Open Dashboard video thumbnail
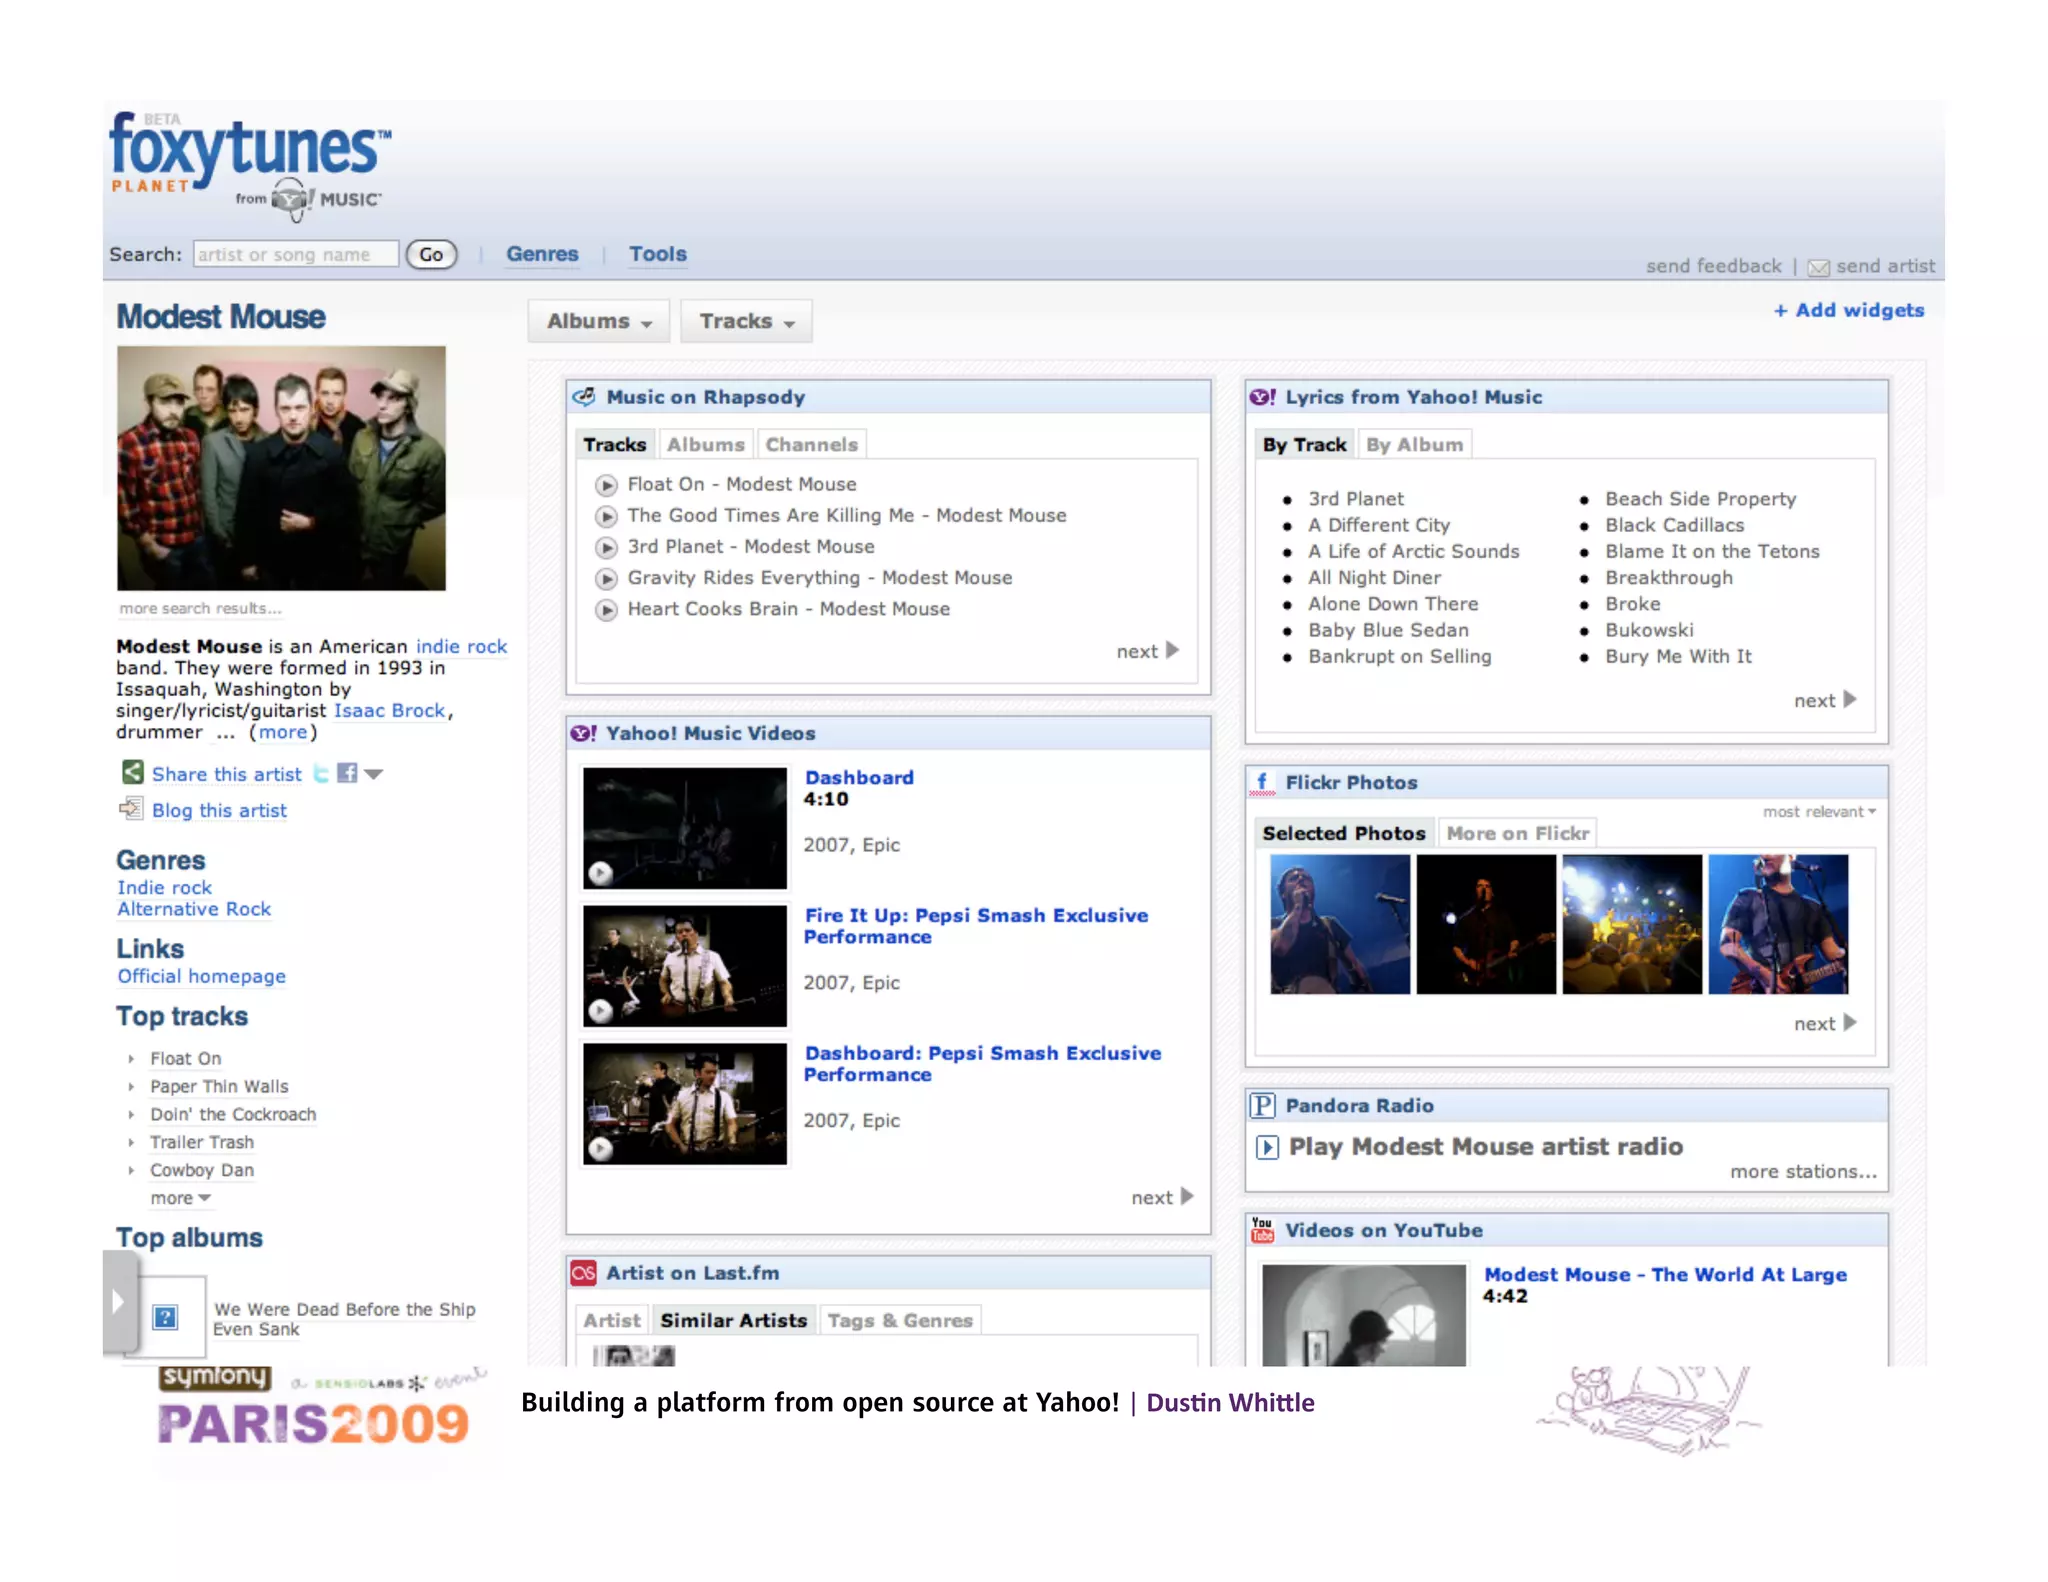The width and height of the screenshot is (2048, 1582). [x=685, y=828]
